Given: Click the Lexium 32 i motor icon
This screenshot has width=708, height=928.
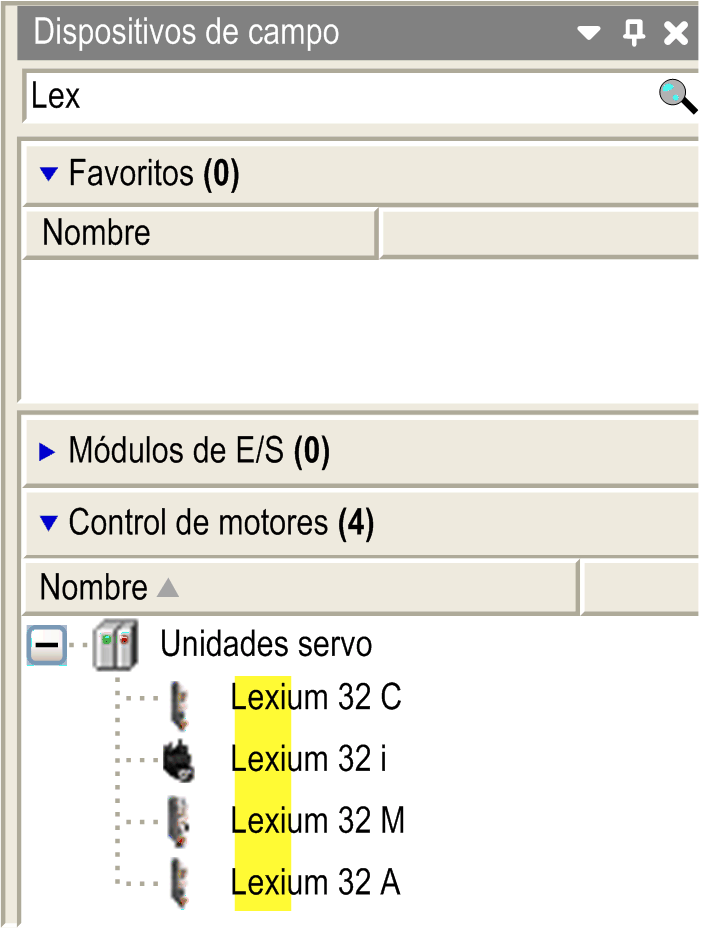Looking at the screenshot, I should pyautogui.click(x=179, y=761).
